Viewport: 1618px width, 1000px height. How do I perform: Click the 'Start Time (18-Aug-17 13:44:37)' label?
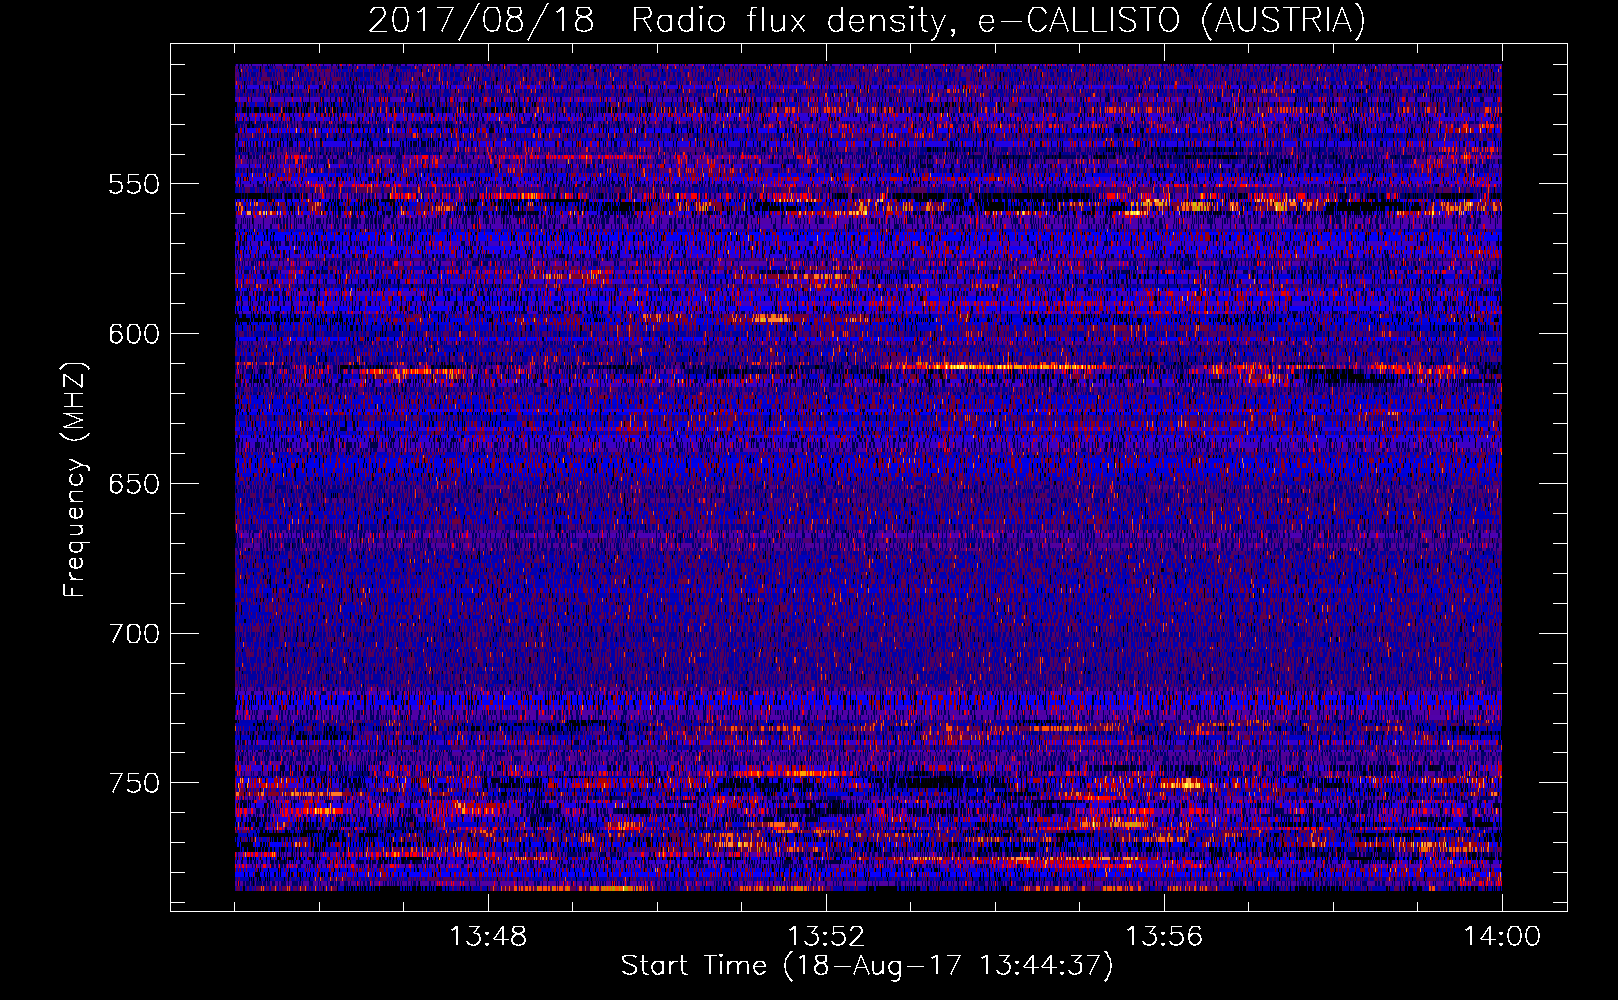pyautogui.click(x=867, y=966)
